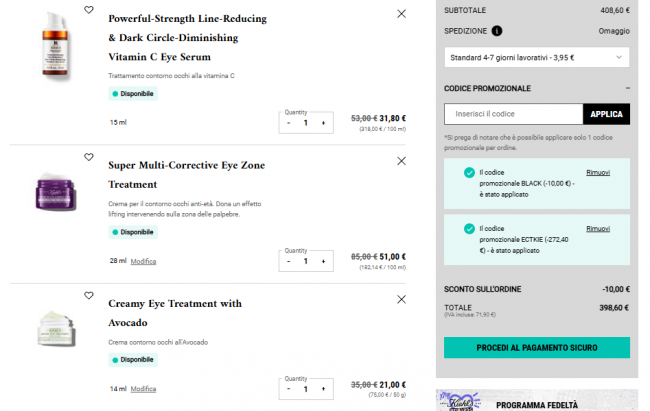Add Vitamin C Eye Serum to wishlist
This screenshot has height=411, width=650.
point(88,11)
